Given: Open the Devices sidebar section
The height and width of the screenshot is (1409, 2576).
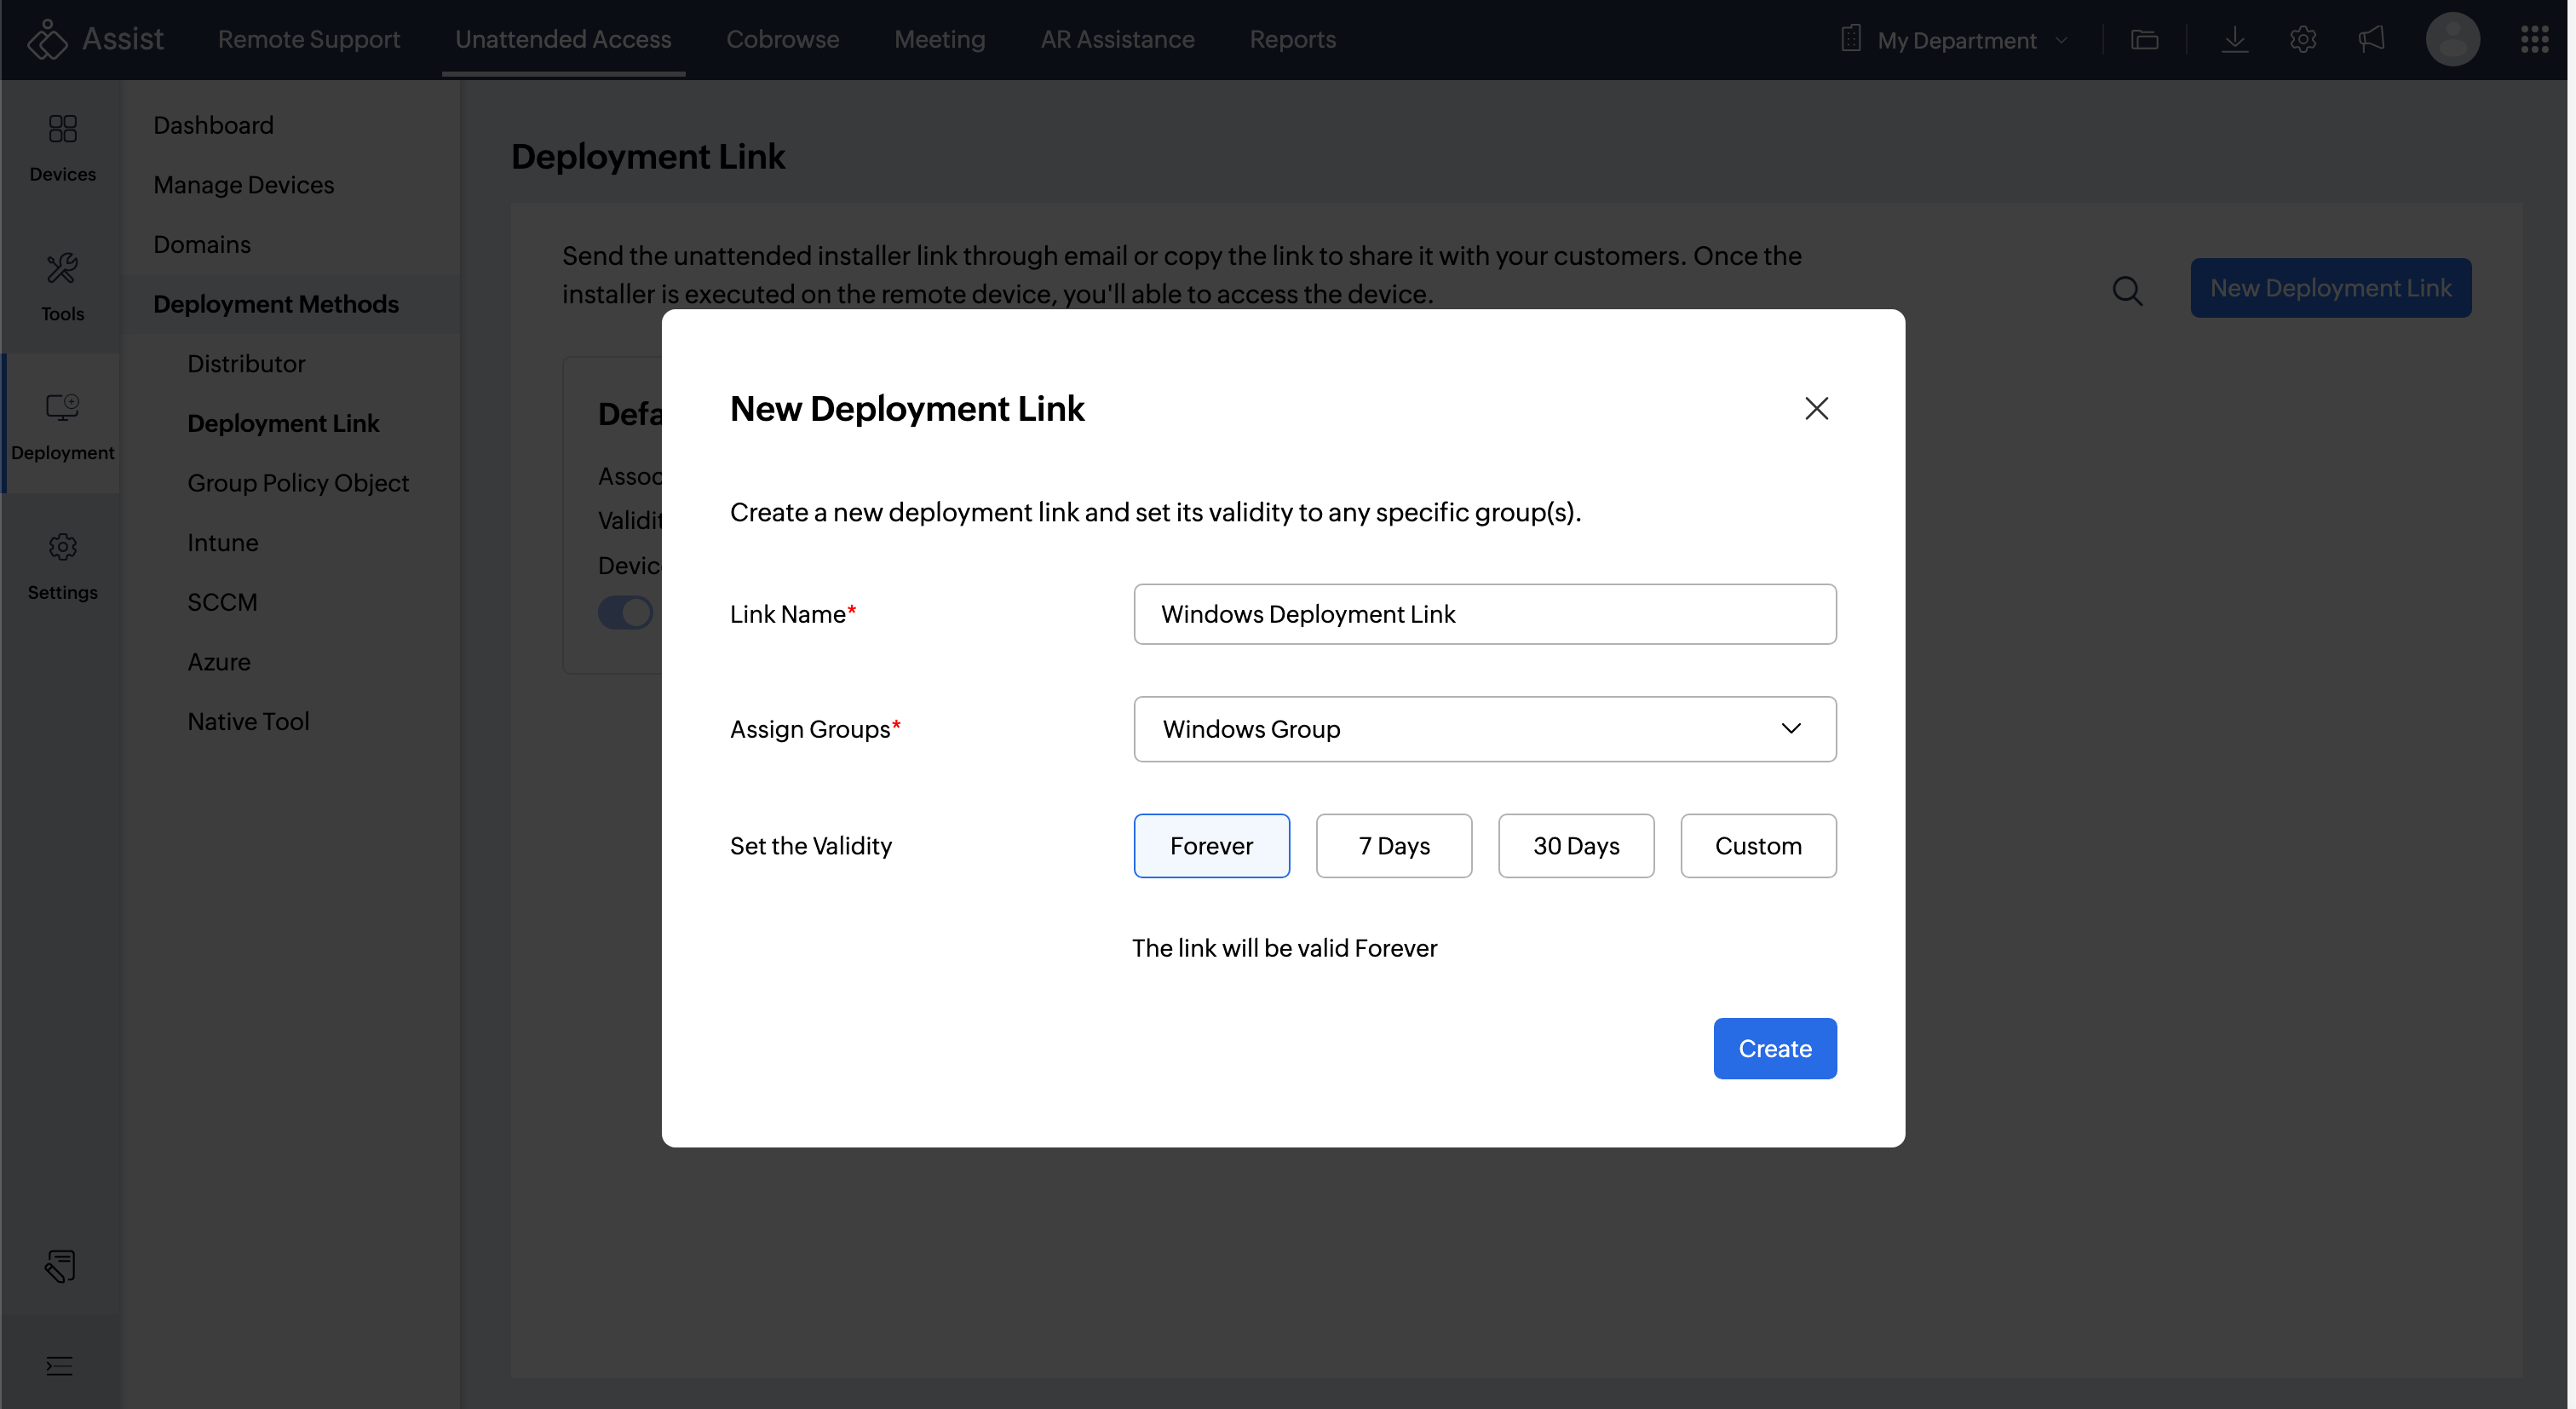Looking at the screenshot, I should [62, 147].
